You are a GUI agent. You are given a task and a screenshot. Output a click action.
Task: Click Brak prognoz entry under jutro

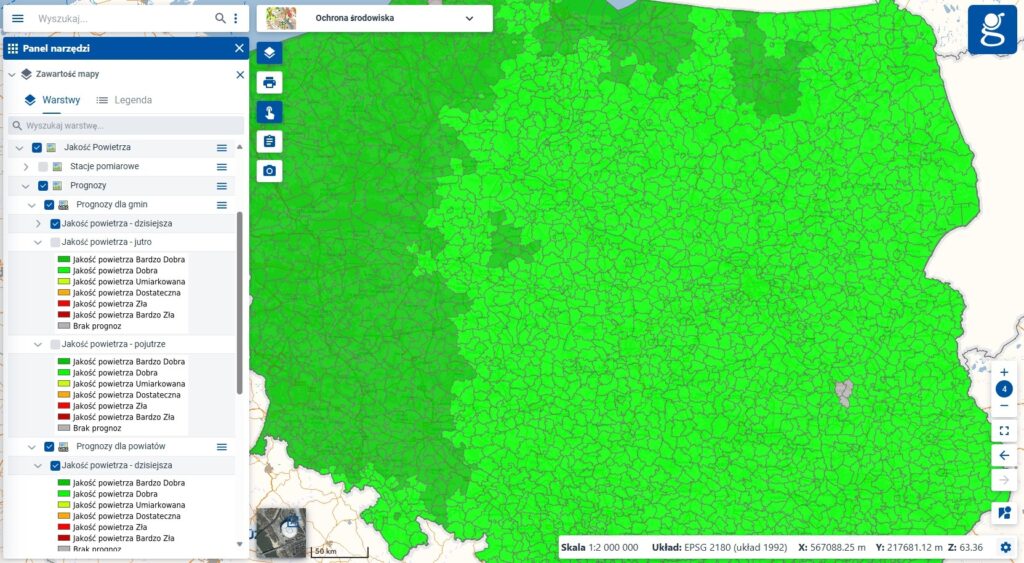click(89, 326)
